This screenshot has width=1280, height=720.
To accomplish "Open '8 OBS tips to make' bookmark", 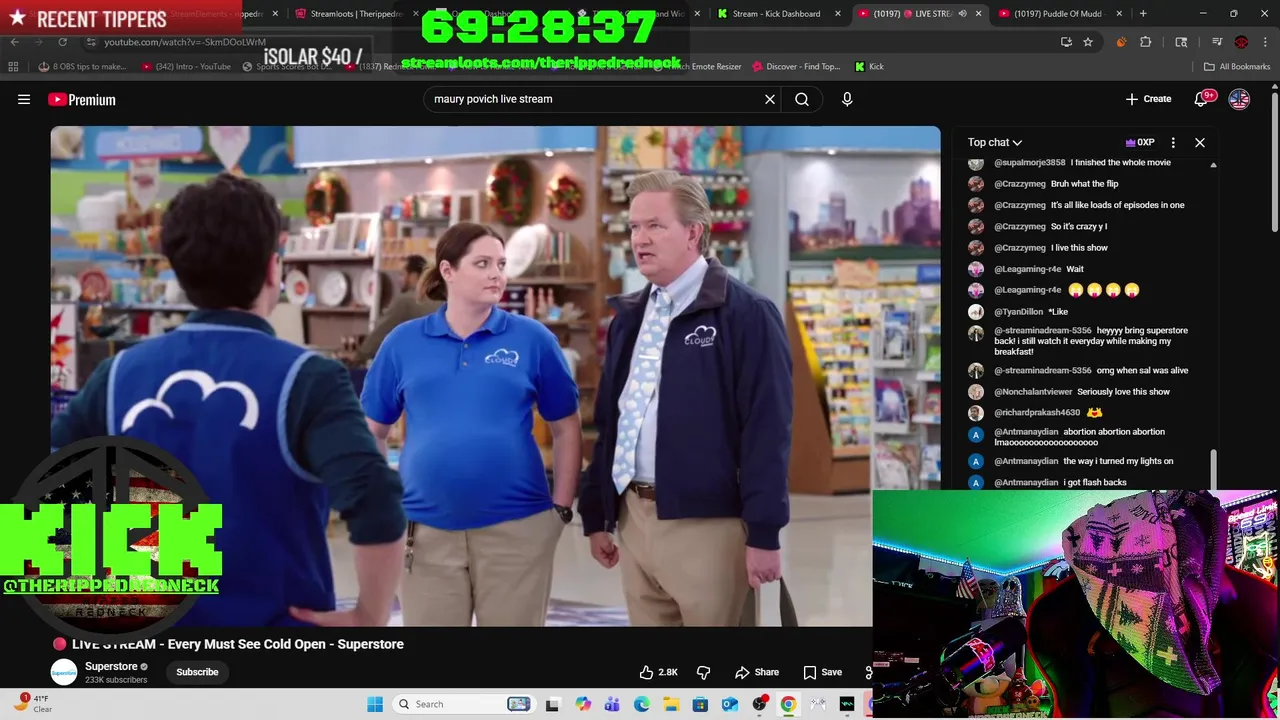I will pyautogui.click(x=82, y=67).
